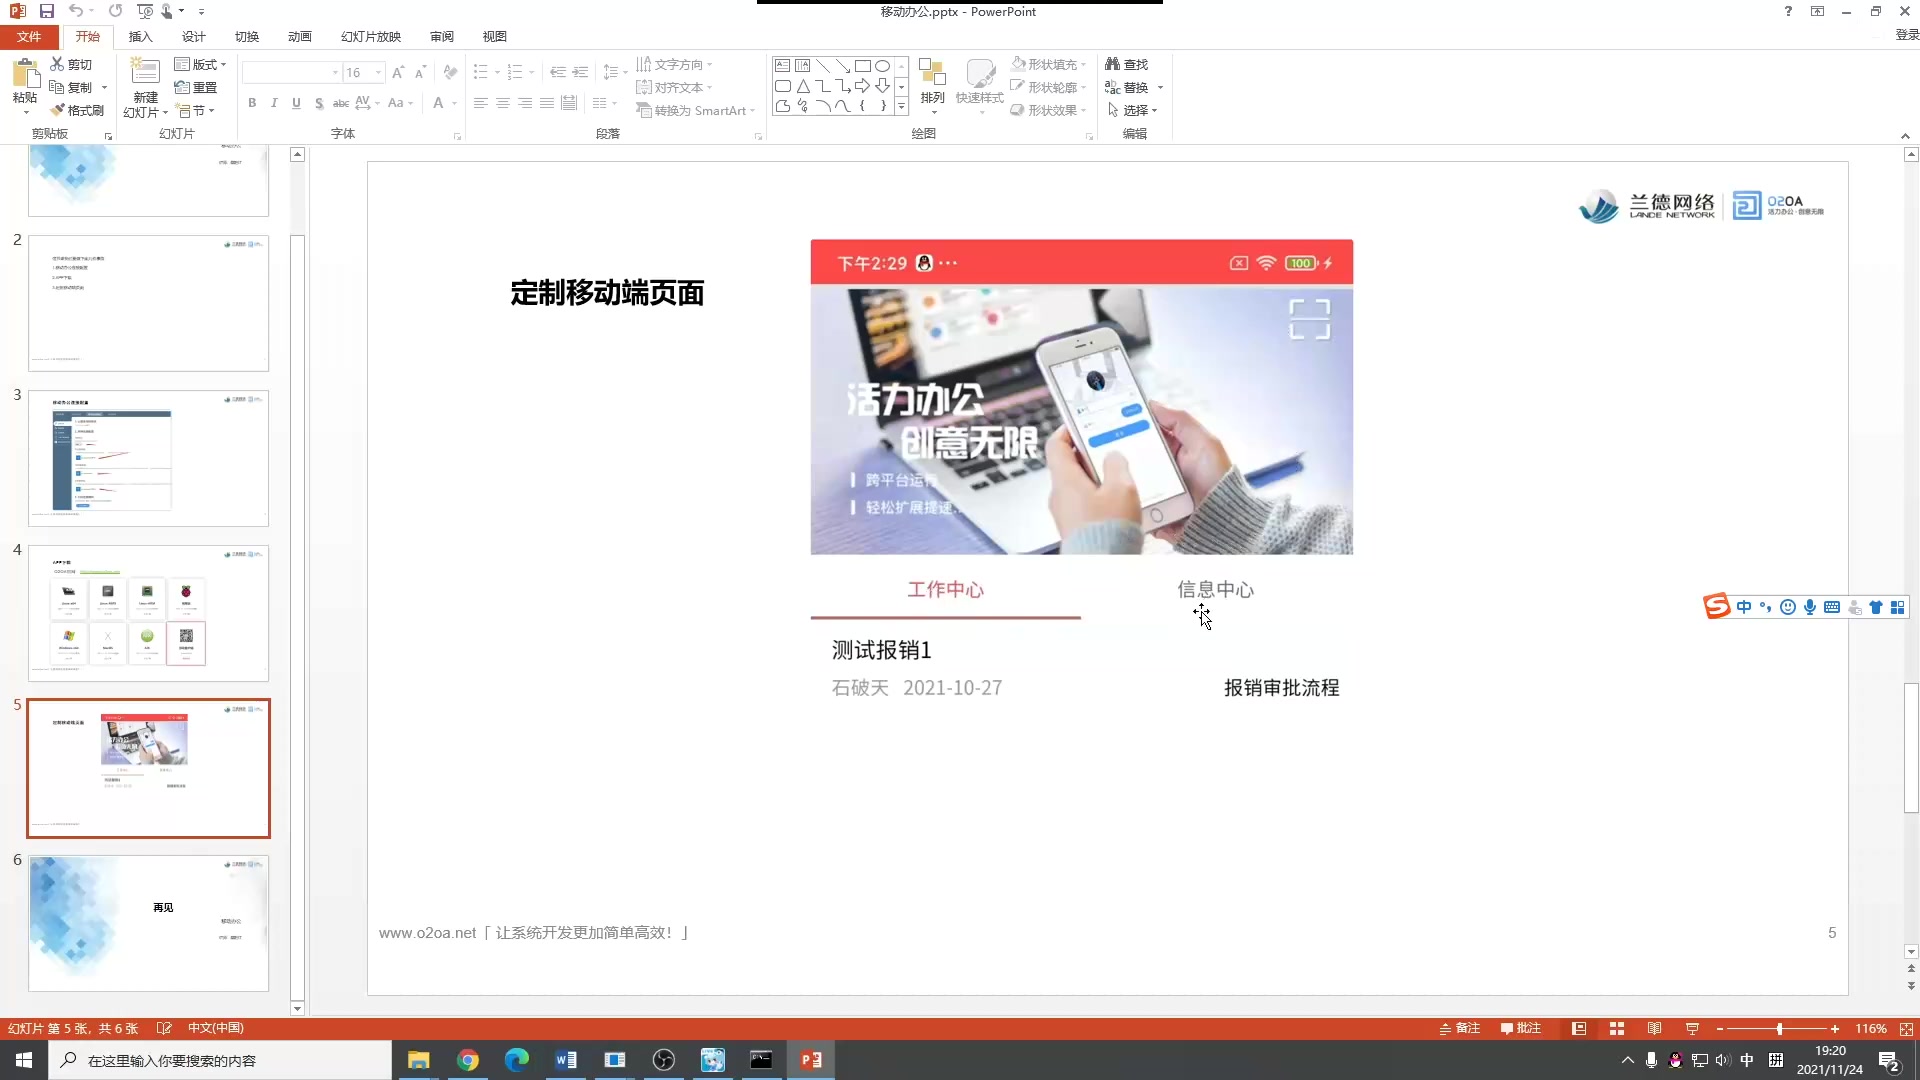Select slide 6 thumbnail with 再见

click(x=148, y=923)
